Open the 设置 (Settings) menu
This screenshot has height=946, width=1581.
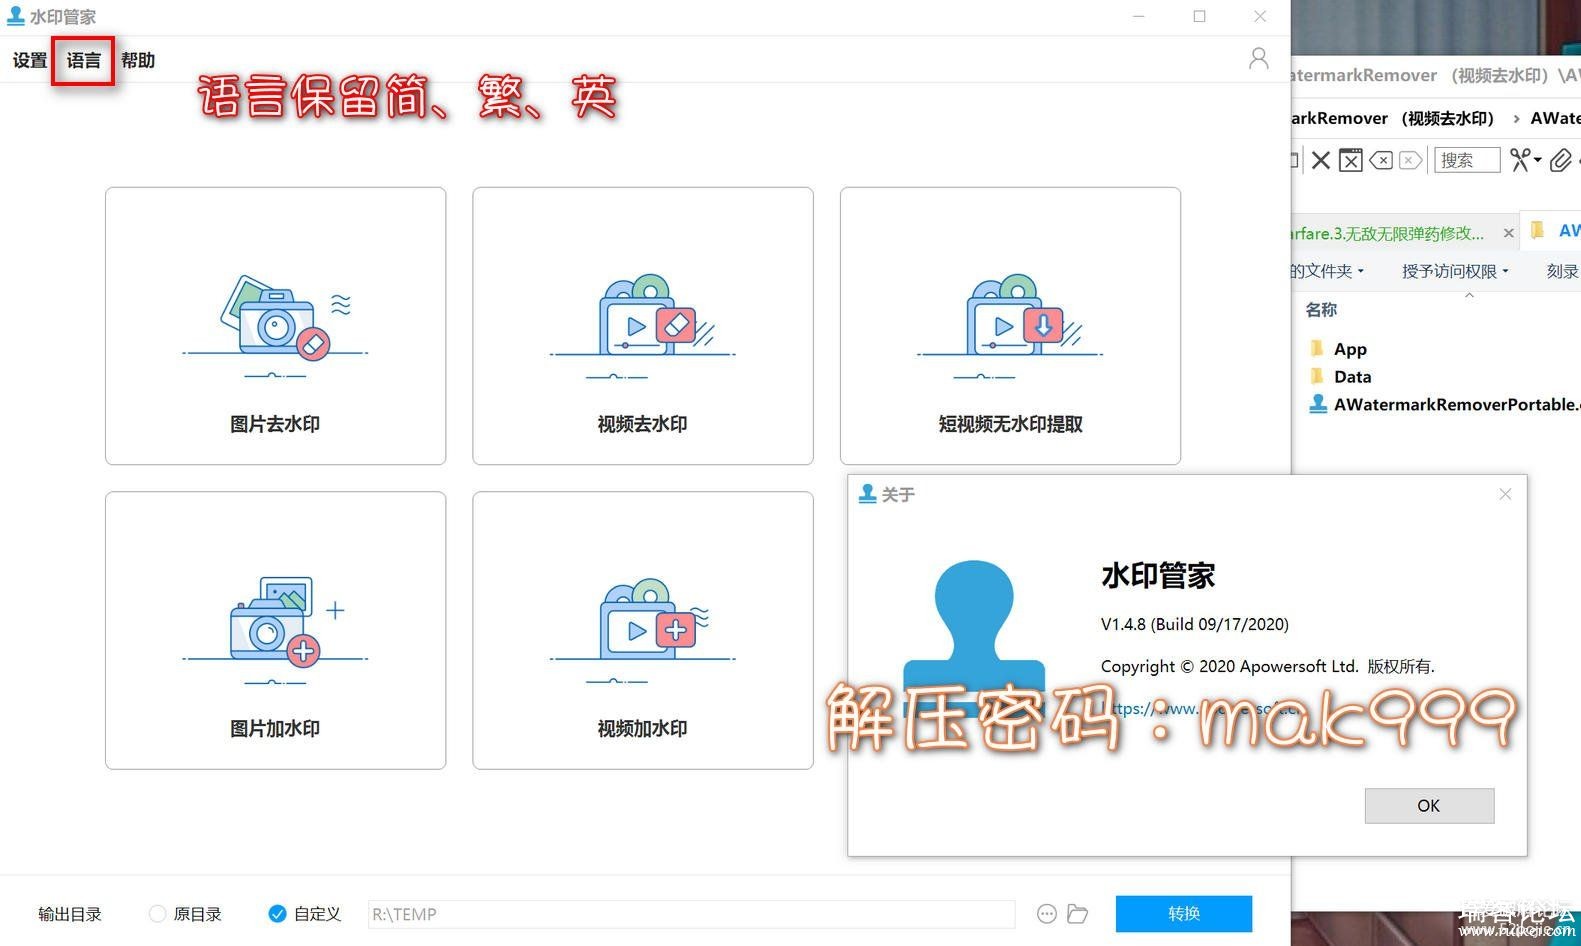(x=30, y=60)
